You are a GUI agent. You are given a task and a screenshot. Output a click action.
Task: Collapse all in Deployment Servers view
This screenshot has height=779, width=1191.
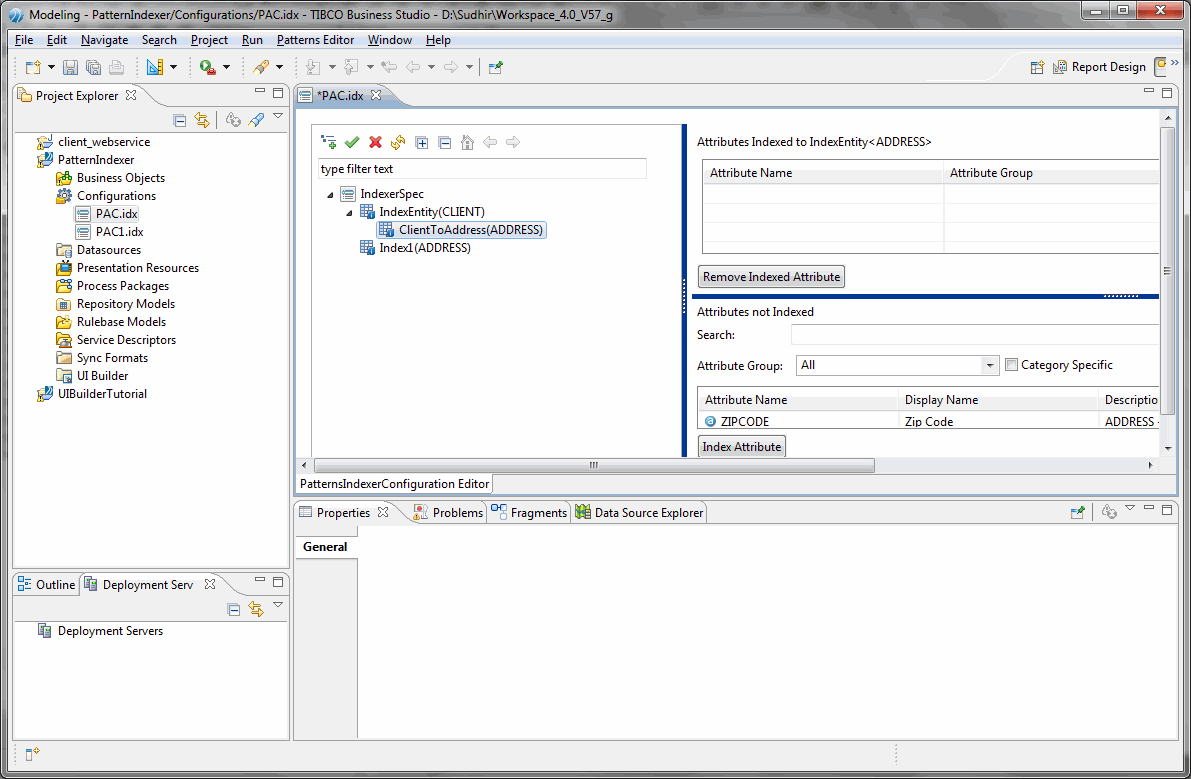click(x=234, y=609)
